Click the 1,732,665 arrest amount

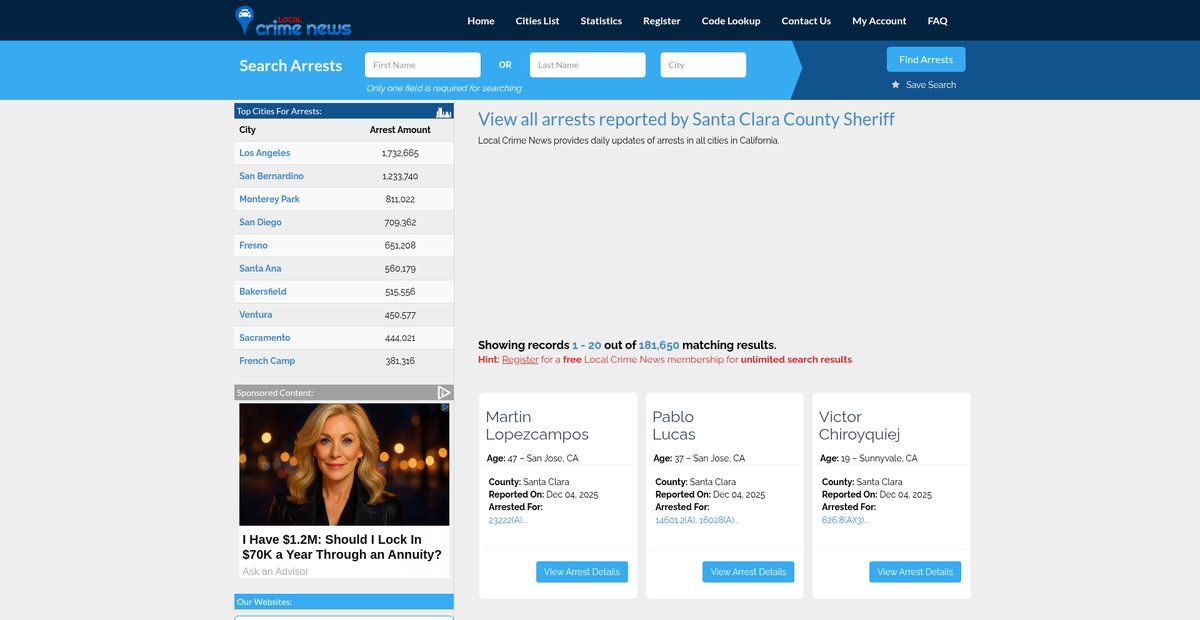pyautogui.click(x=400, y=153)
